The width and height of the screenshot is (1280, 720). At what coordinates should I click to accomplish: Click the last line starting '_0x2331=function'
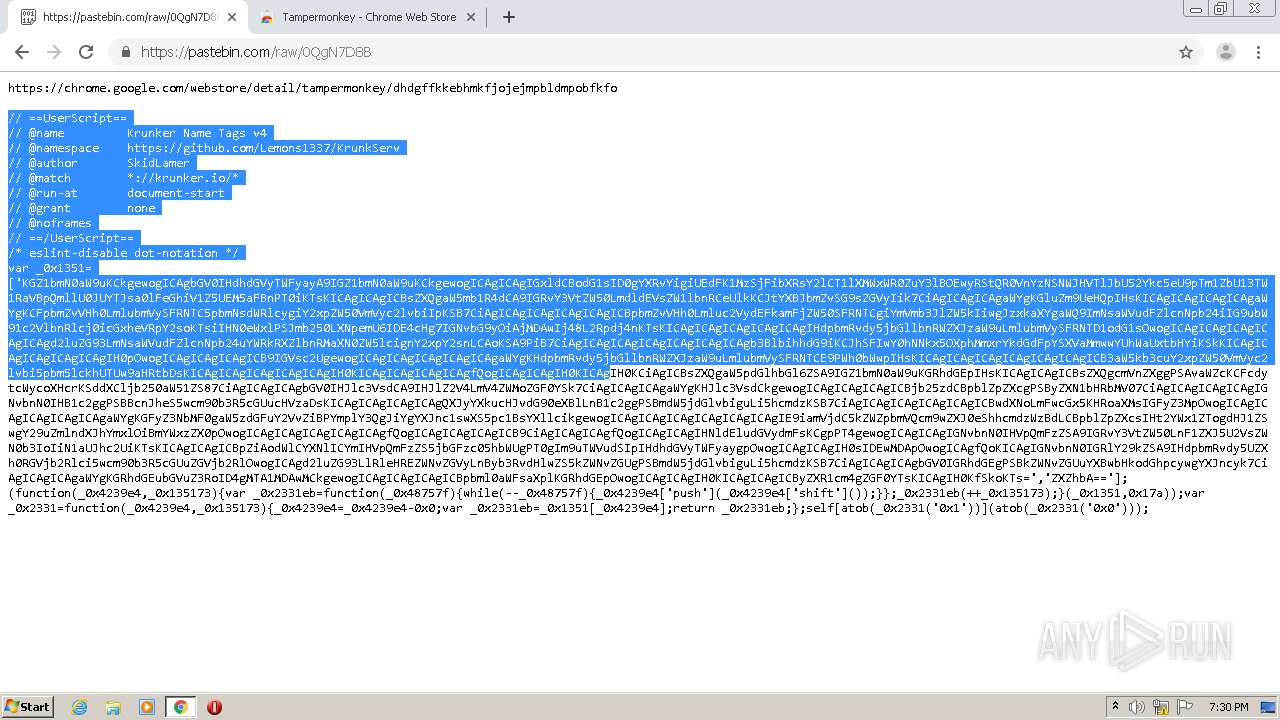[578, 508]
